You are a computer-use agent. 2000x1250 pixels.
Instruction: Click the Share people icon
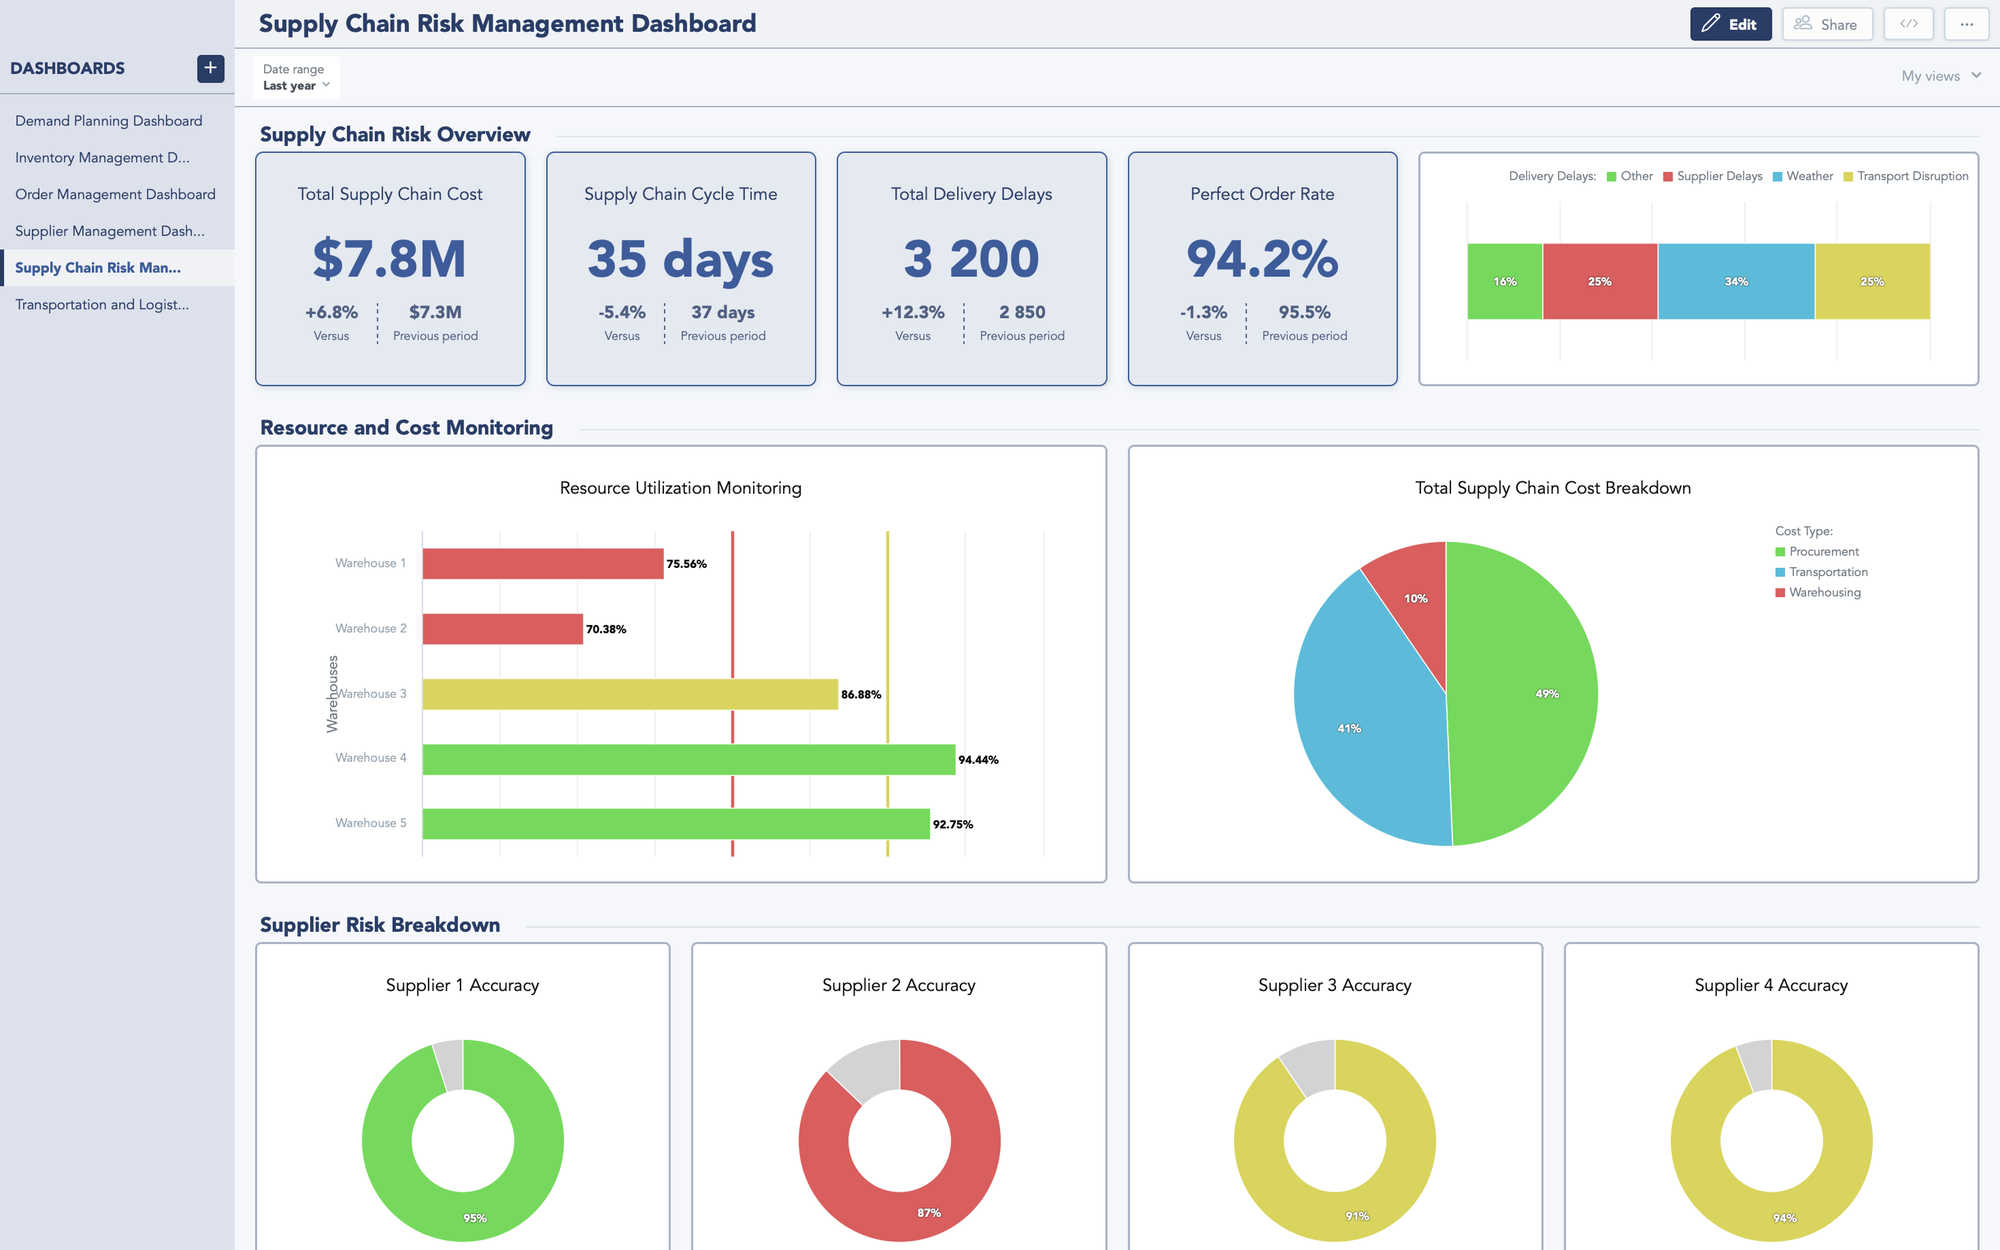click(1803, 23)
